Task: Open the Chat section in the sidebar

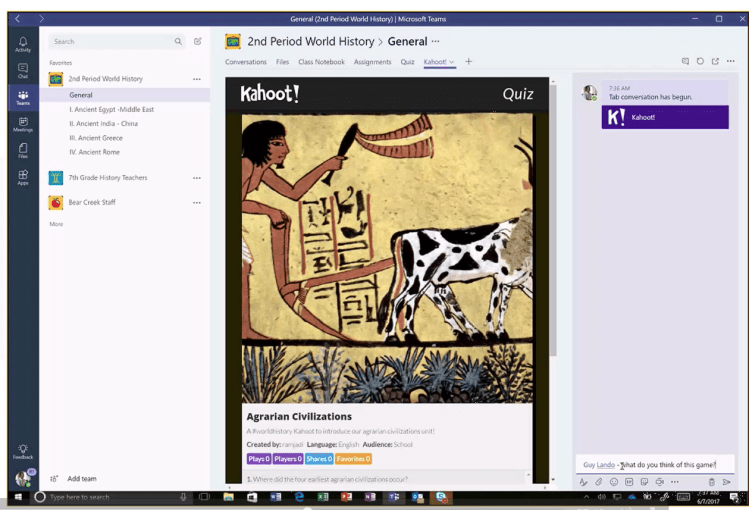Action: click(x=23, y=71)
